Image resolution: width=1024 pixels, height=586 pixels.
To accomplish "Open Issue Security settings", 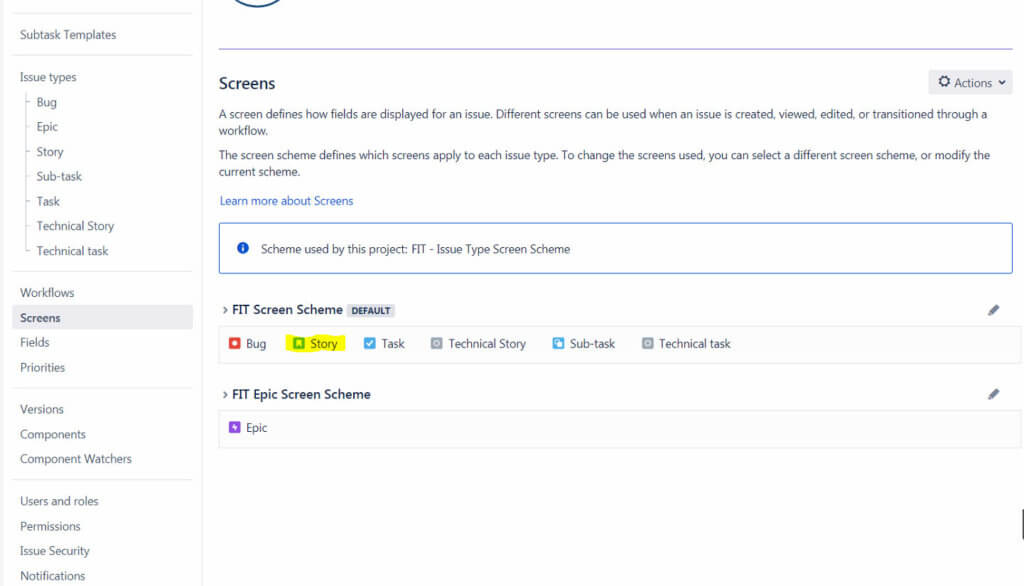I will pyautogui.click(x=54, y=551).
